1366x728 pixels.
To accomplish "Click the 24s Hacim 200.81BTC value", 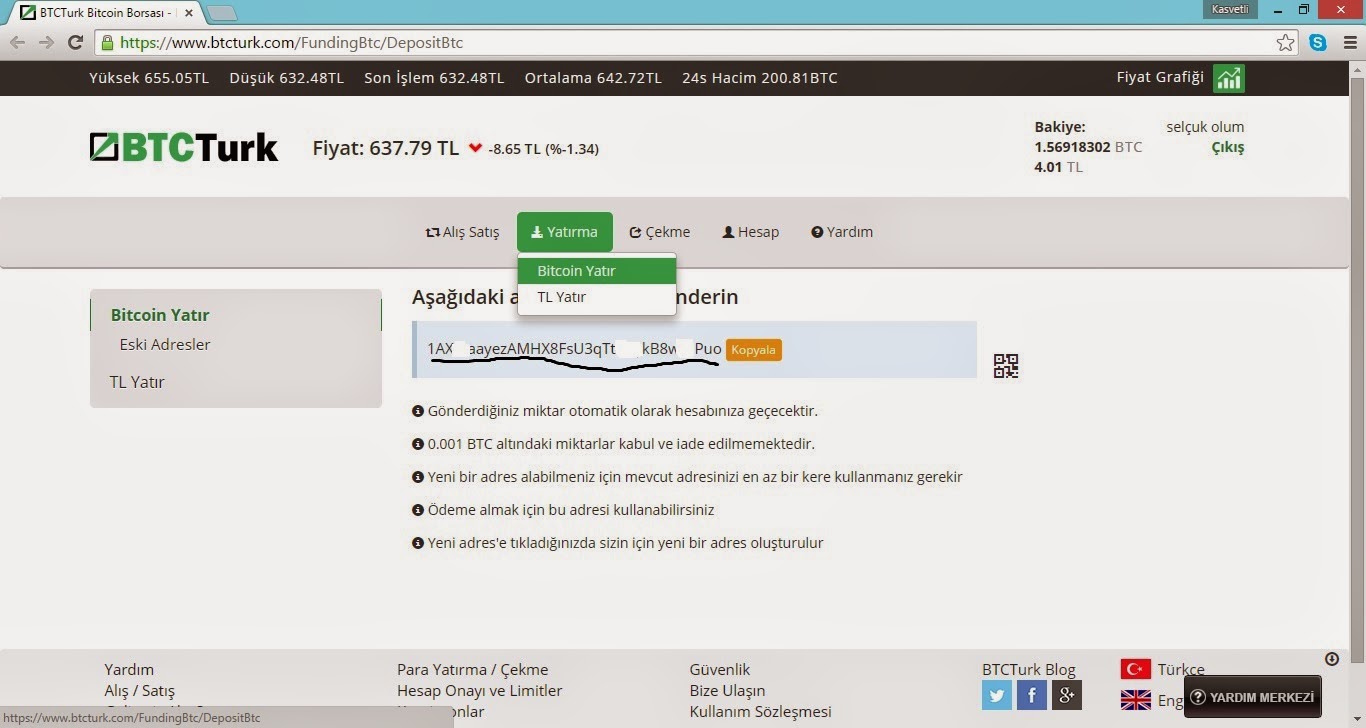I will point(760,78).
